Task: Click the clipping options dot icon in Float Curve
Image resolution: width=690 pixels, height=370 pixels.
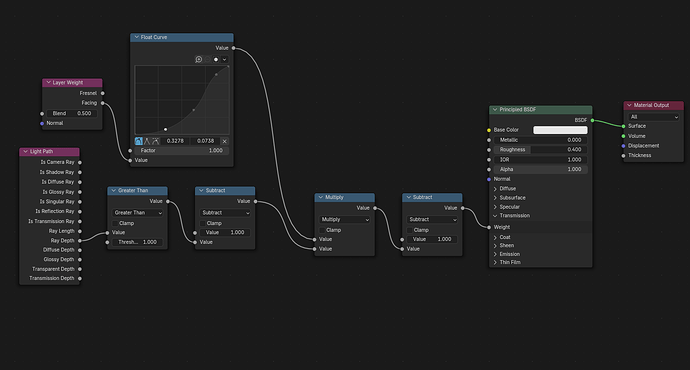Action: point(216,59)
